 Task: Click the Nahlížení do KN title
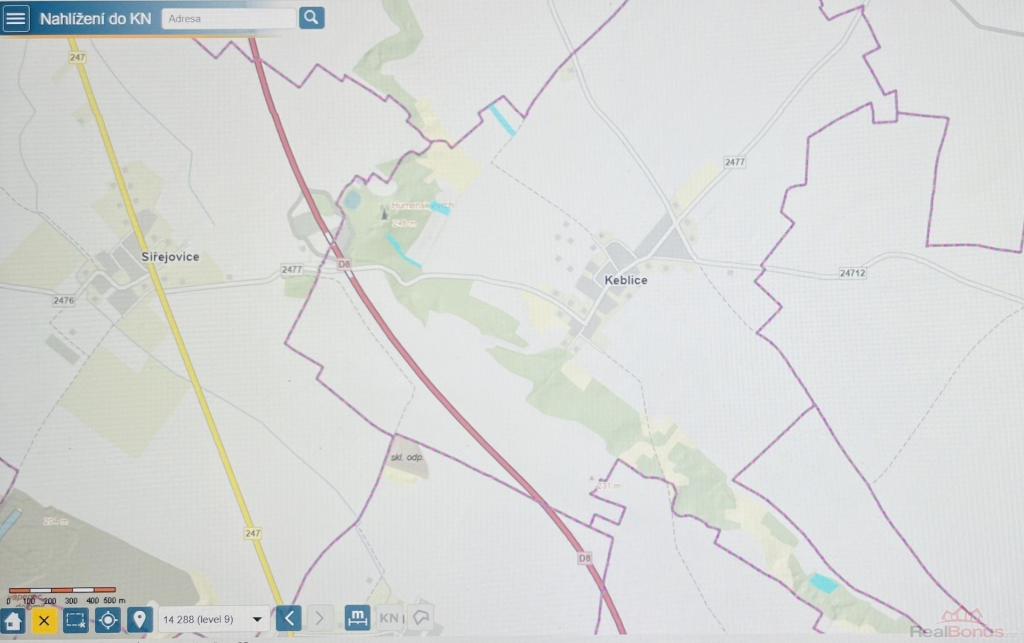95,18
